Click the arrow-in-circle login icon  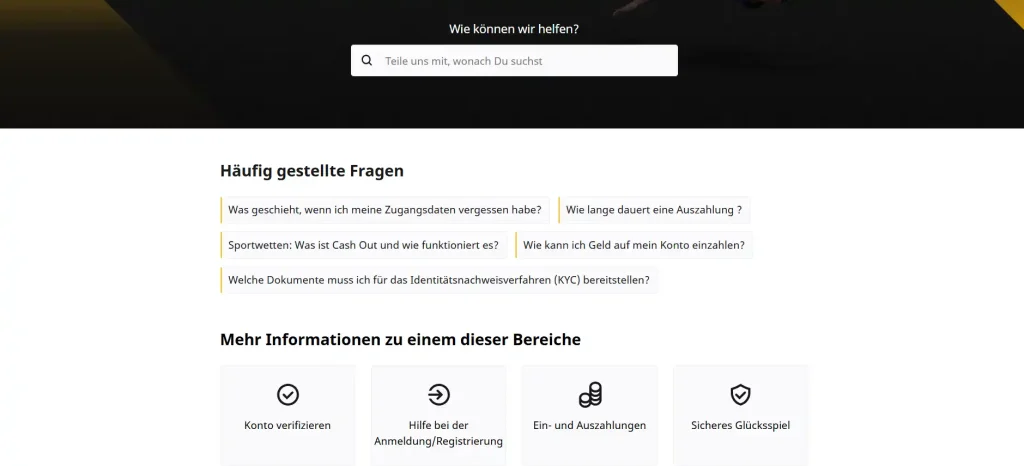438,394
